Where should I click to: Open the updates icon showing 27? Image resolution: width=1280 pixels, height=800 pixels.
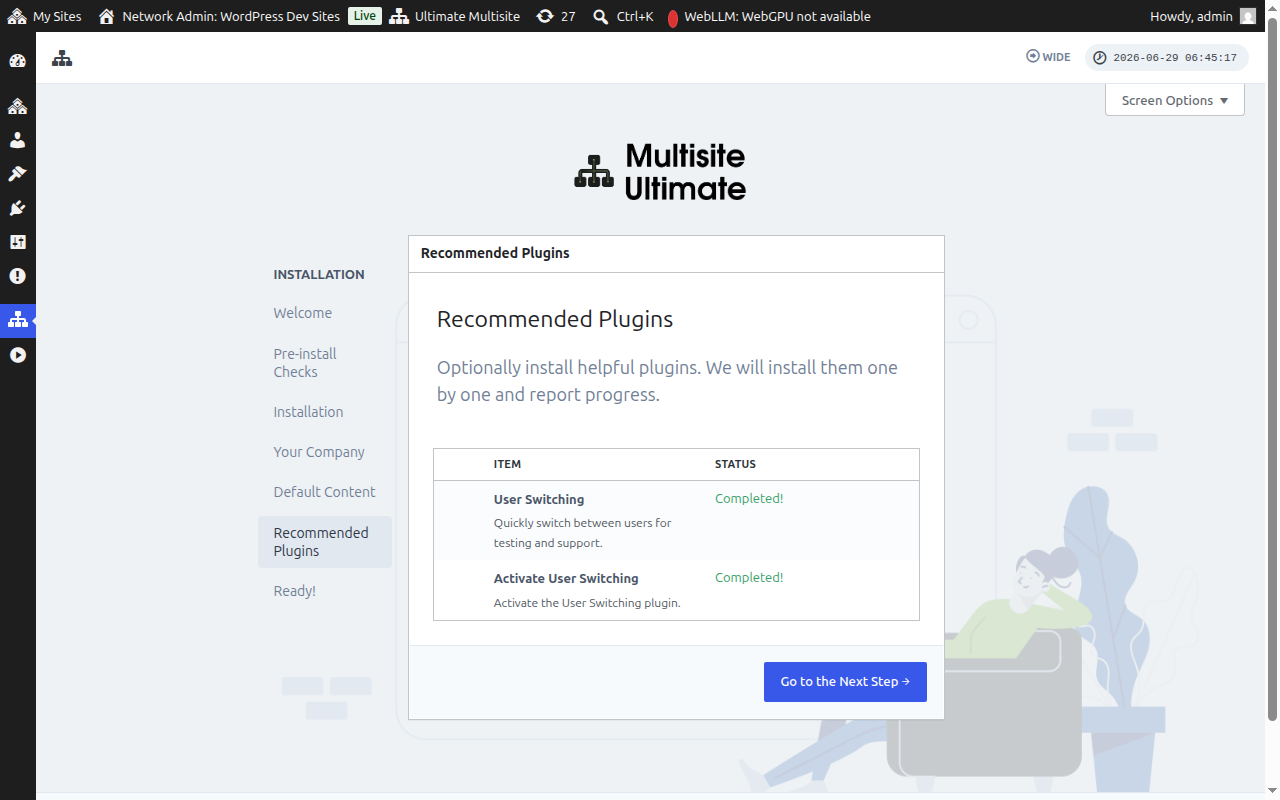555,16
